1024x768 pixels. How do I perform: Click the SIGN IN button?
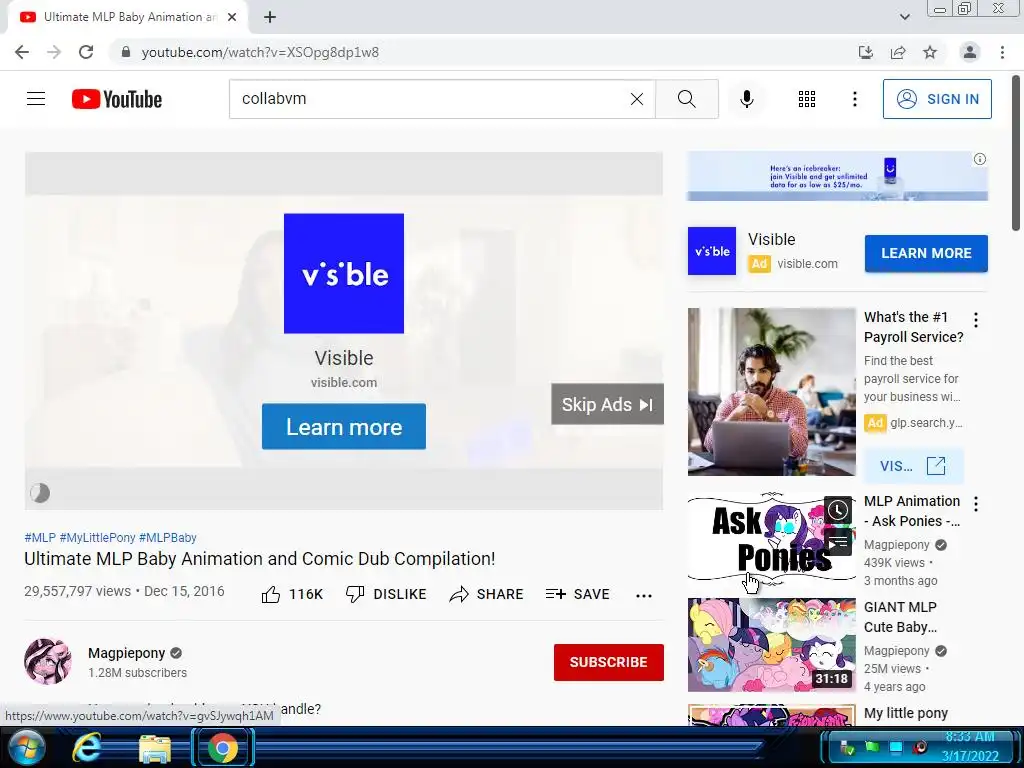pyautogui.click(x=937, y=99)
